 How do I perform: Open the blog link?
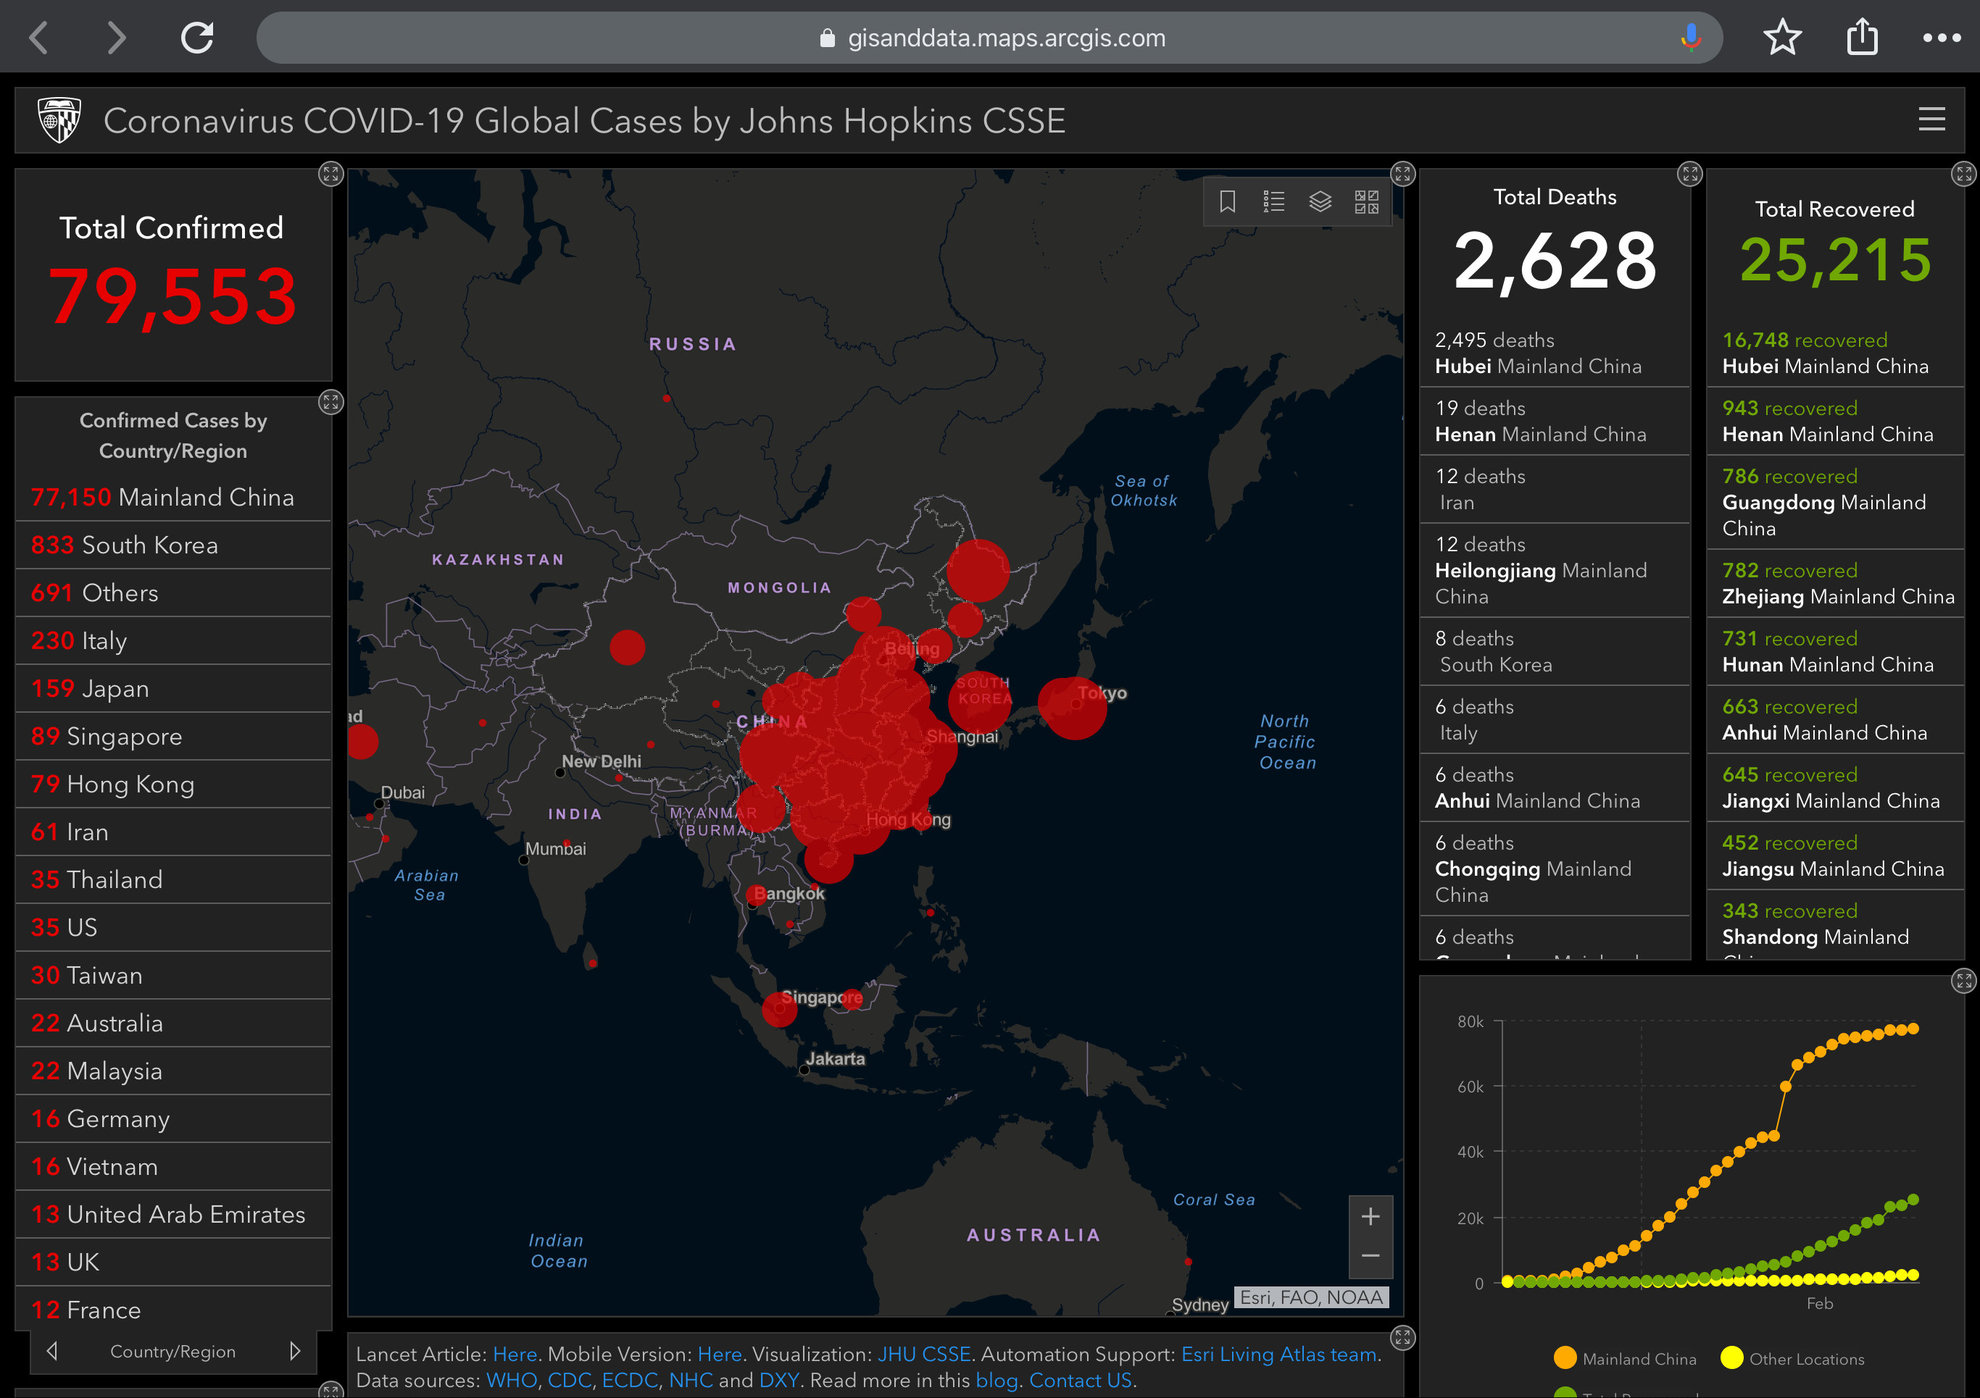[996, 1381]
